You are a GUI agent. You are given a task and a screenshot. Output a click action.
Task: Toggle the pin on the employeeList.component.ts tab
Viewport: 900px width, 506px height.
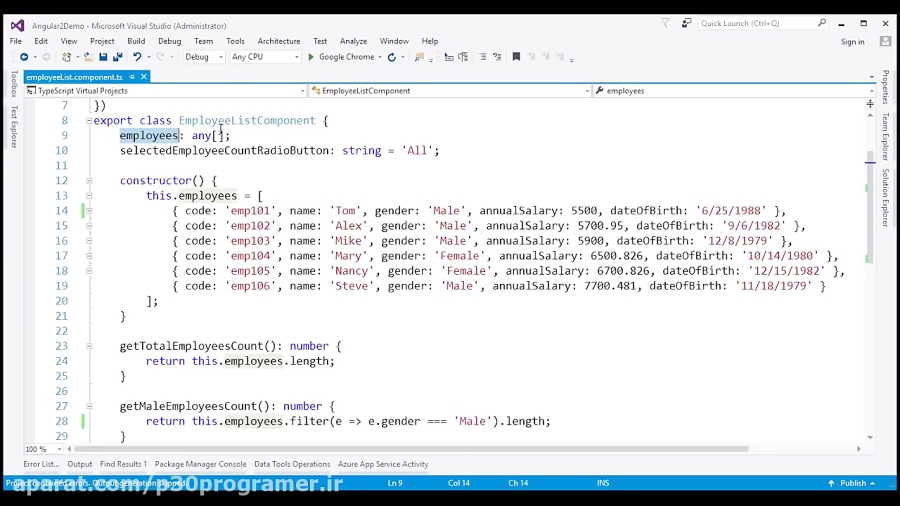[x=132, y=76]
